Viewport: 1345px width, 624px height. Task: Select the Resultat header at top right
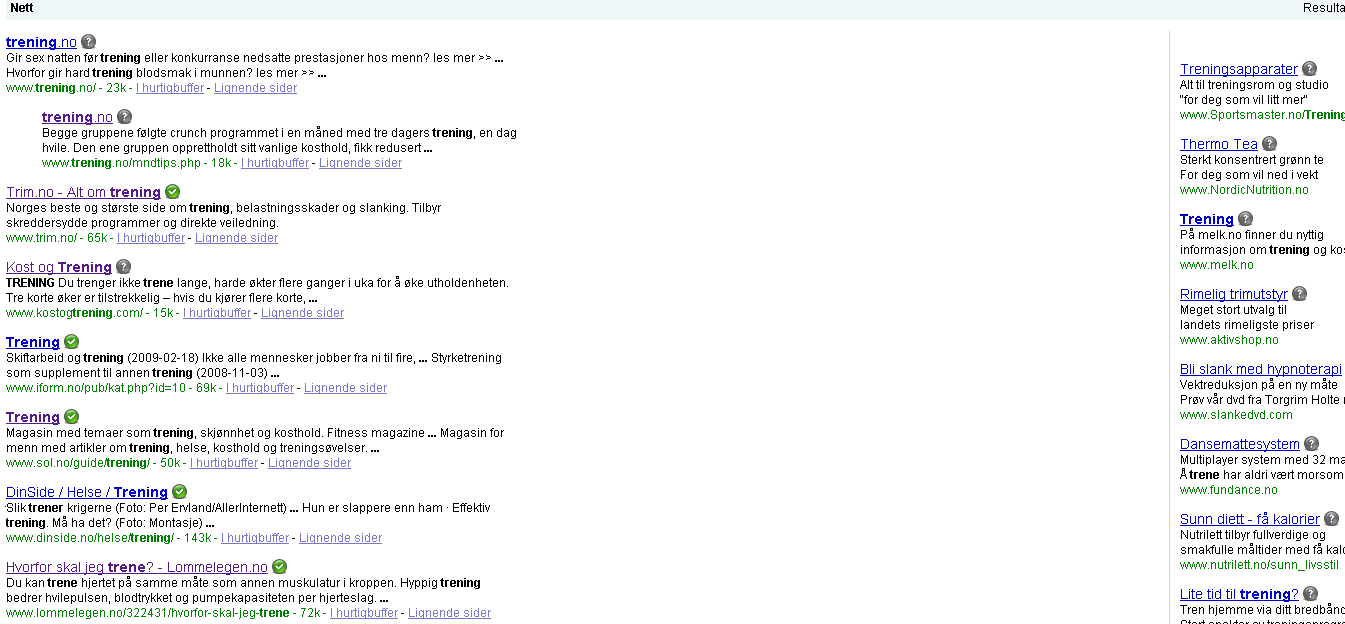click(x=1322, y=8)
